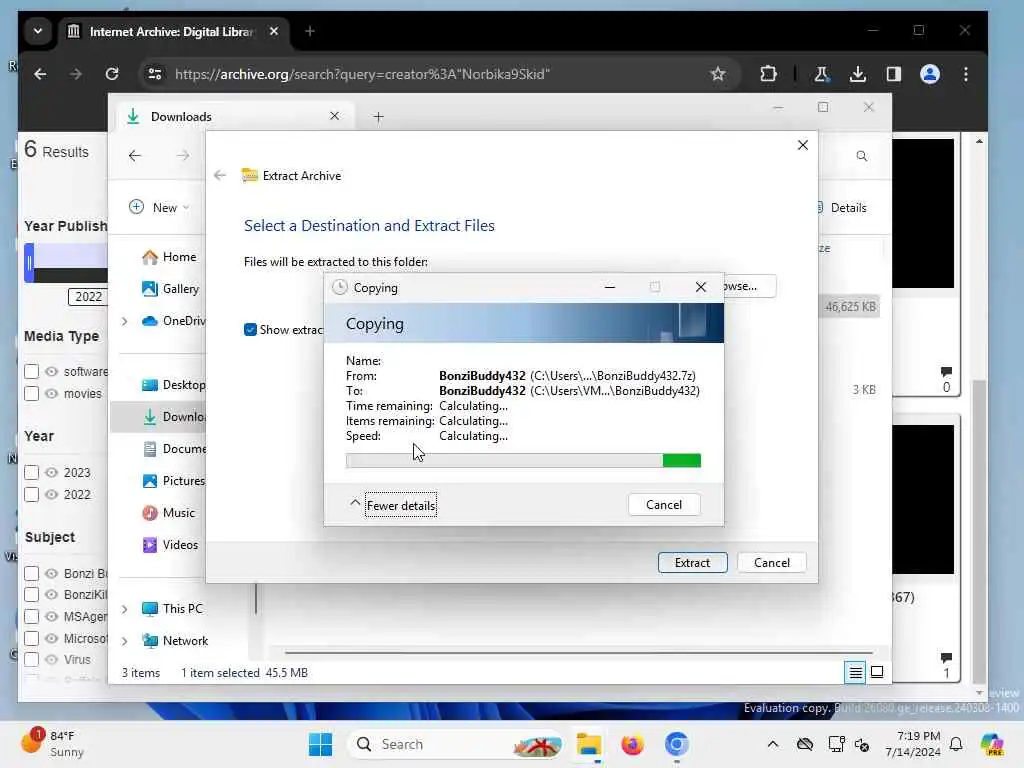Show only software with eye icon
The image size is (1024, 768).
(51, 372)
